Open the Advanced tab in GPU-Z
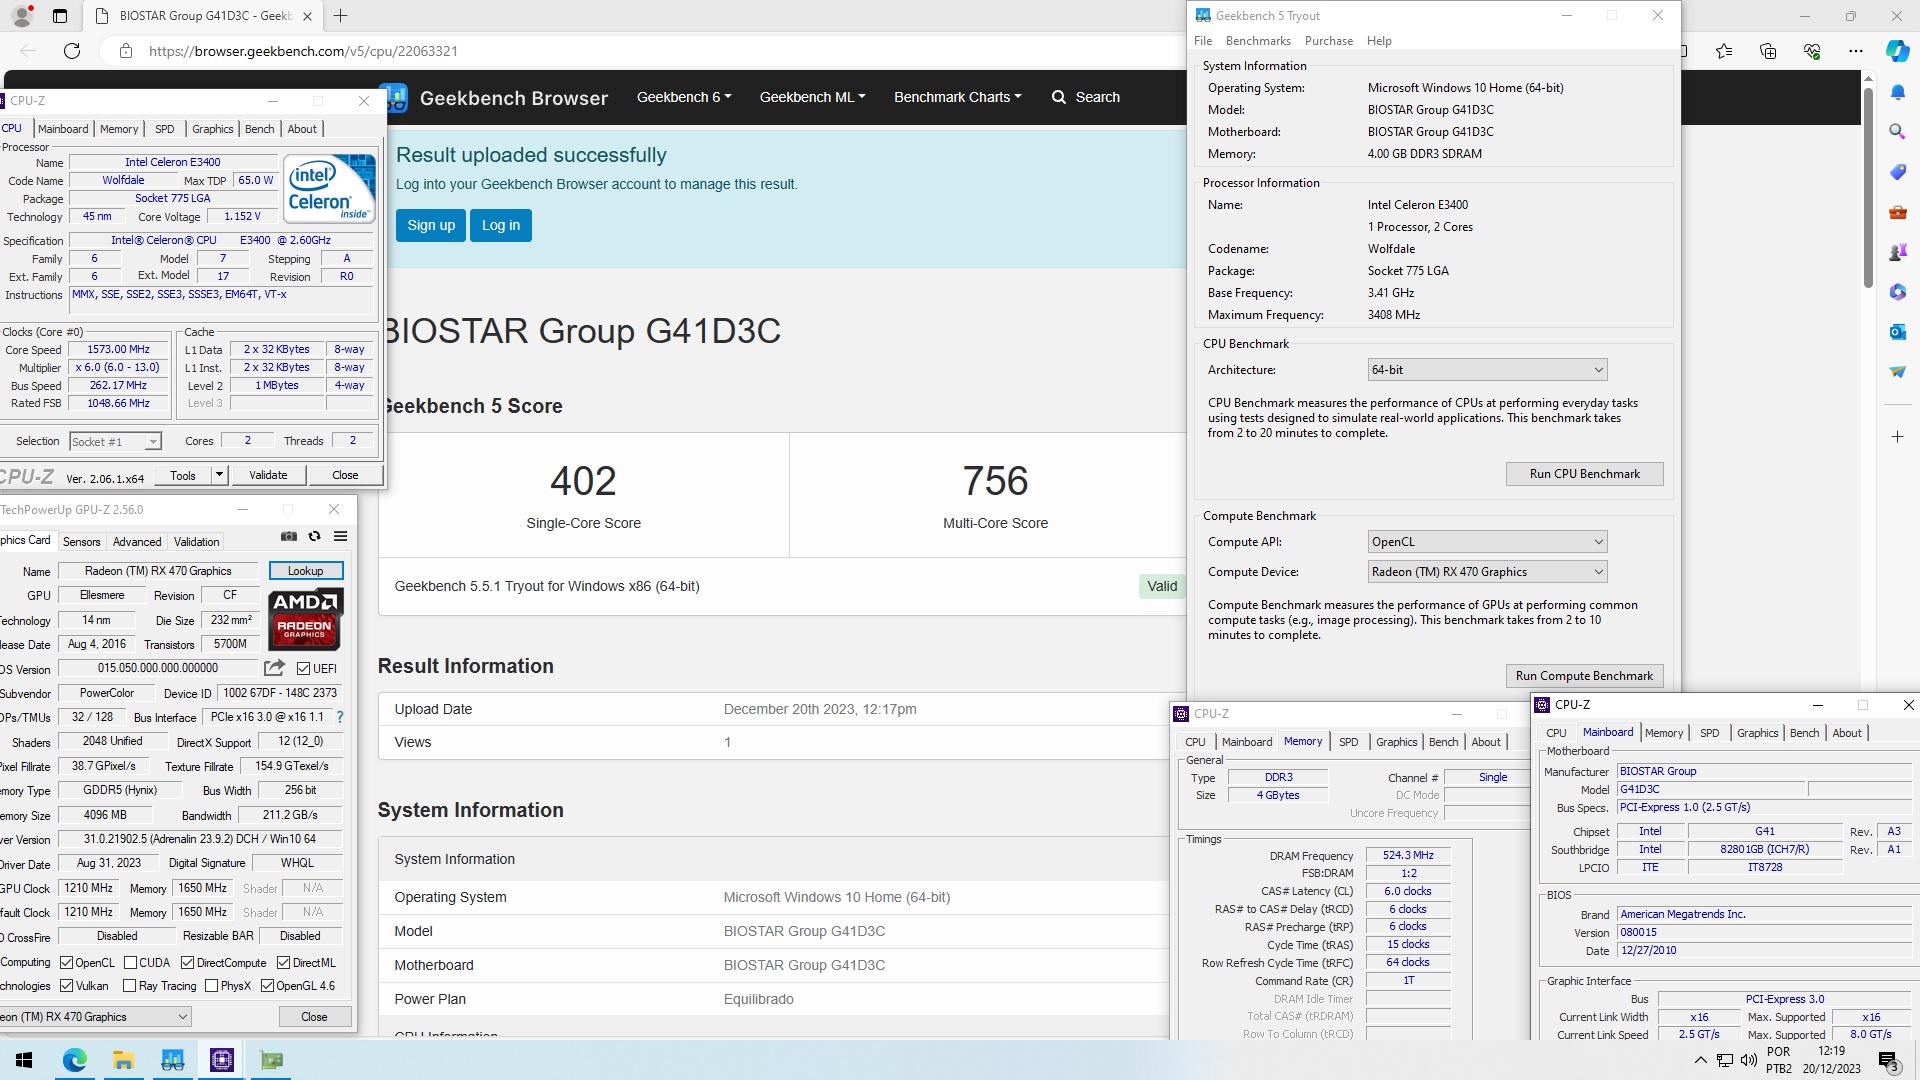This screenshot has height=1080, width=1920. click(137, 542)
